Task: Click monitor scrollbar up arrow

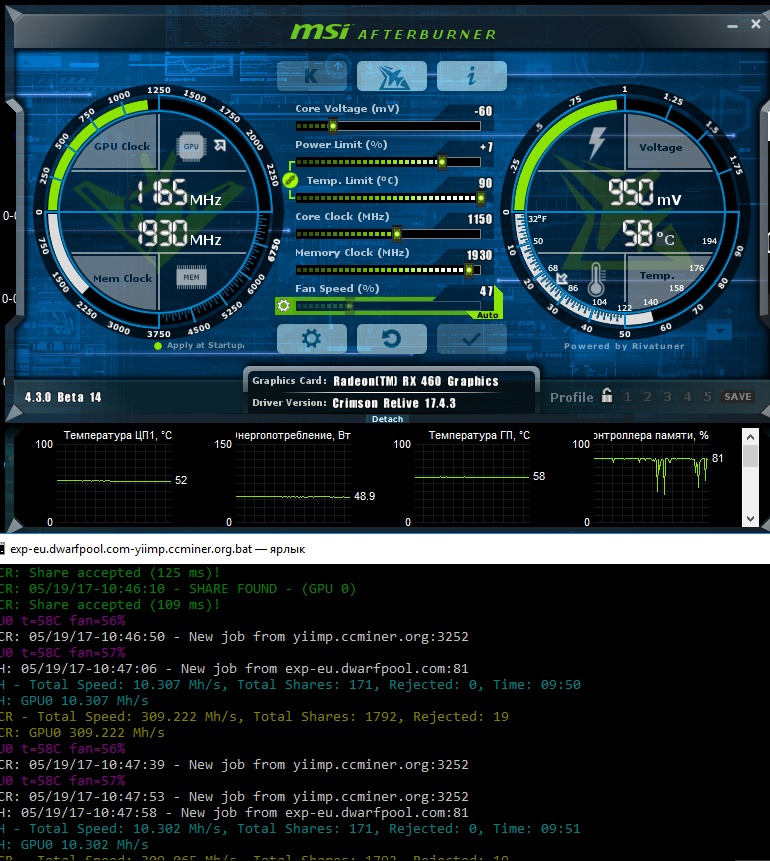Action: click(x=750, y=437)
